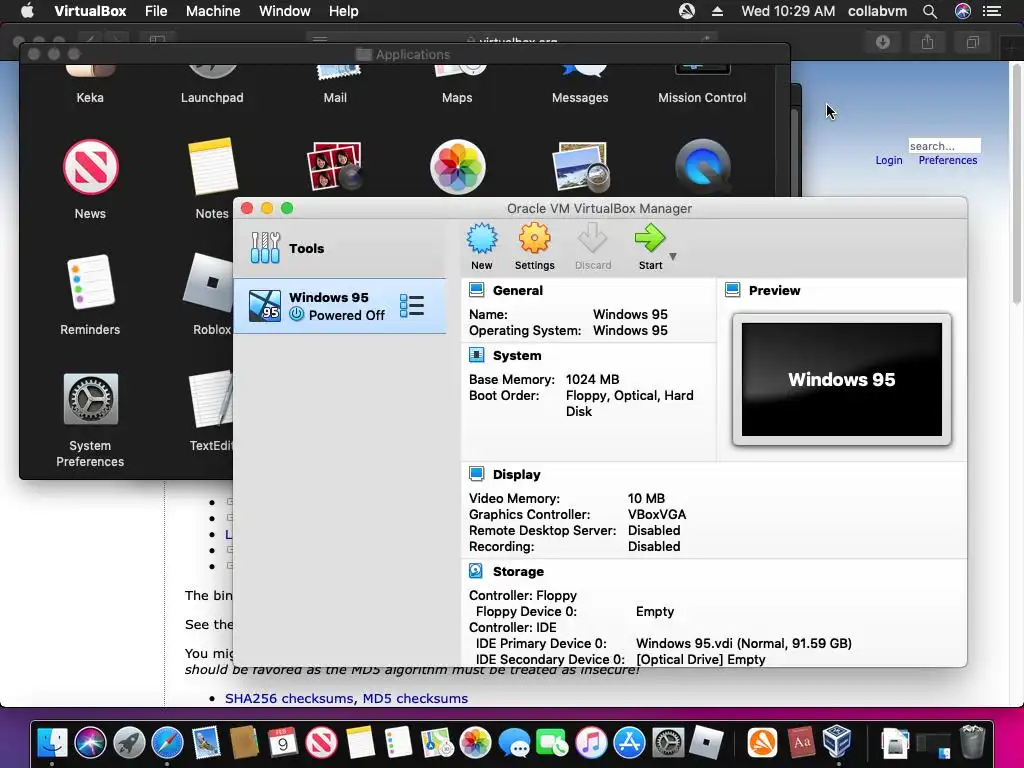Click the VBoxVGA graphics controller value
The height and width of the screenshot is (768, 1024).
click(x=657, y=515)
